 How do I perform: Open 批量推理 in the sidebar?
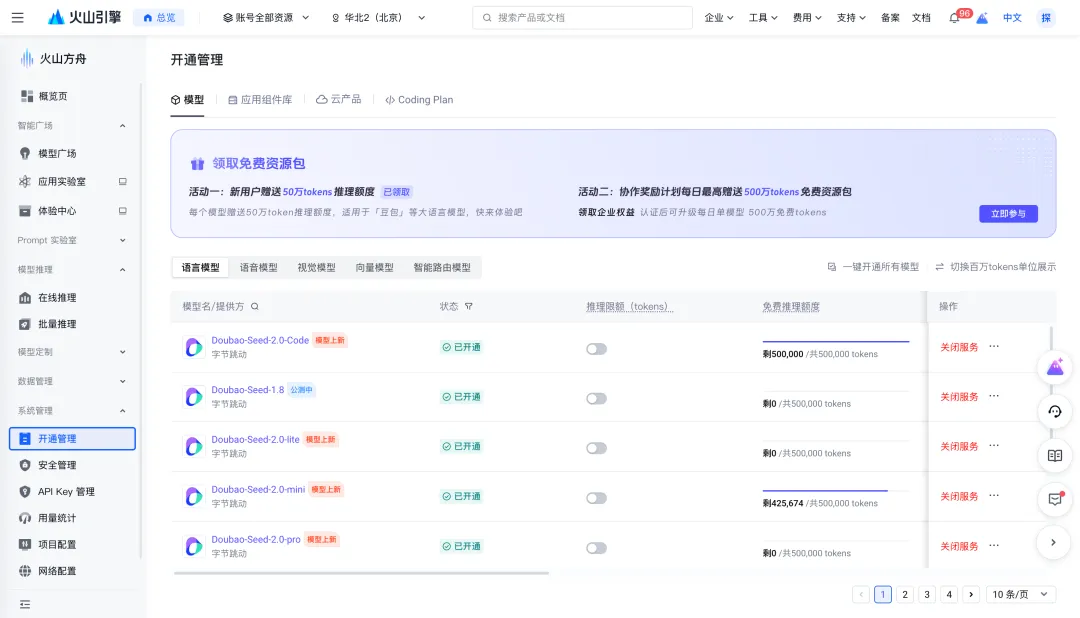56,324
